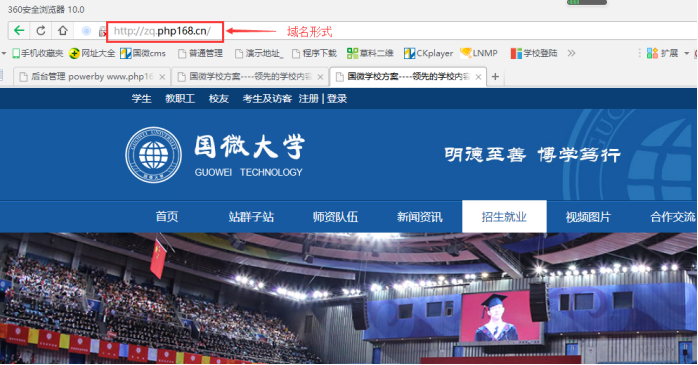698x365 pixels.
Task: Open the 网址大全 bookmark
Action: click(93, 53)
